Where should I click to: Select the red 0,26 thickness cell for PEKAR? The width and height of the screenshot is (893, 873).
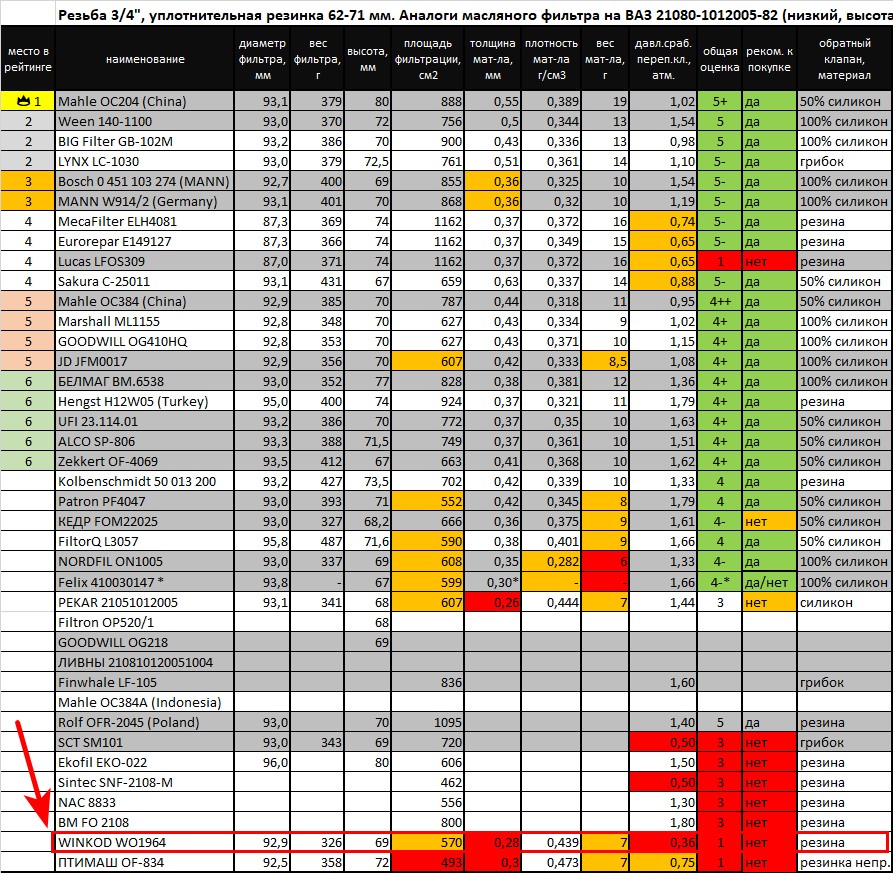click(491, 602)
